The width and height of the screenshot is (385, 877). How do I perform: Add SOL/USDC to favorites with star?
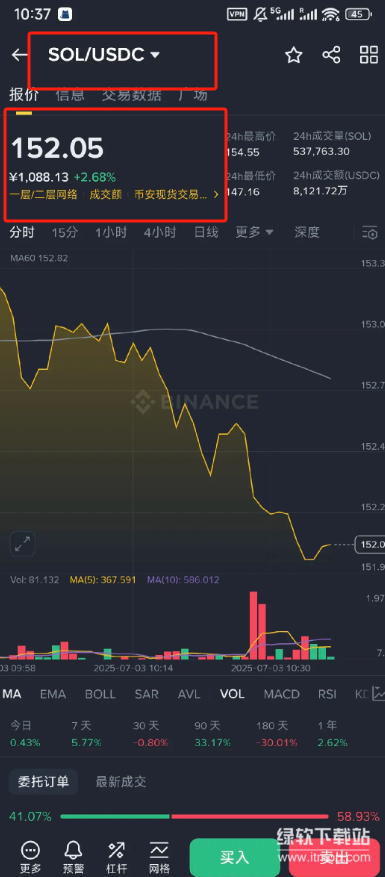pyautogui.click(x=294, y=55)
